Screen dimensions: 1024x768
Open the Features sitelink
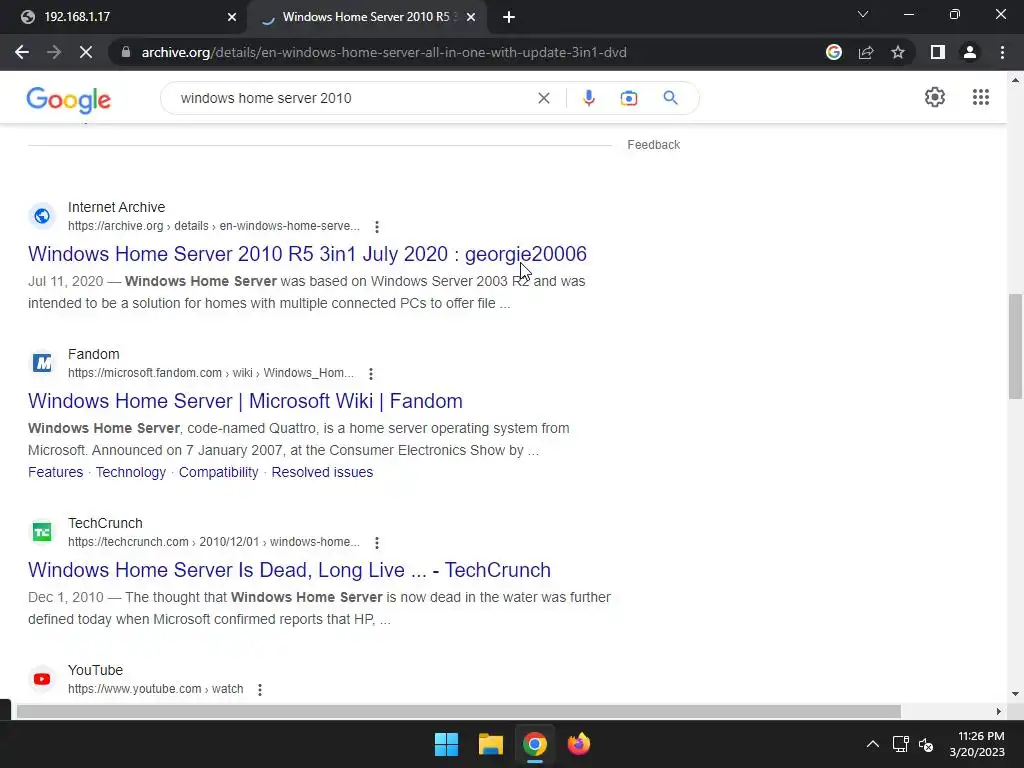pyautogui.click(x=56, y=472)
